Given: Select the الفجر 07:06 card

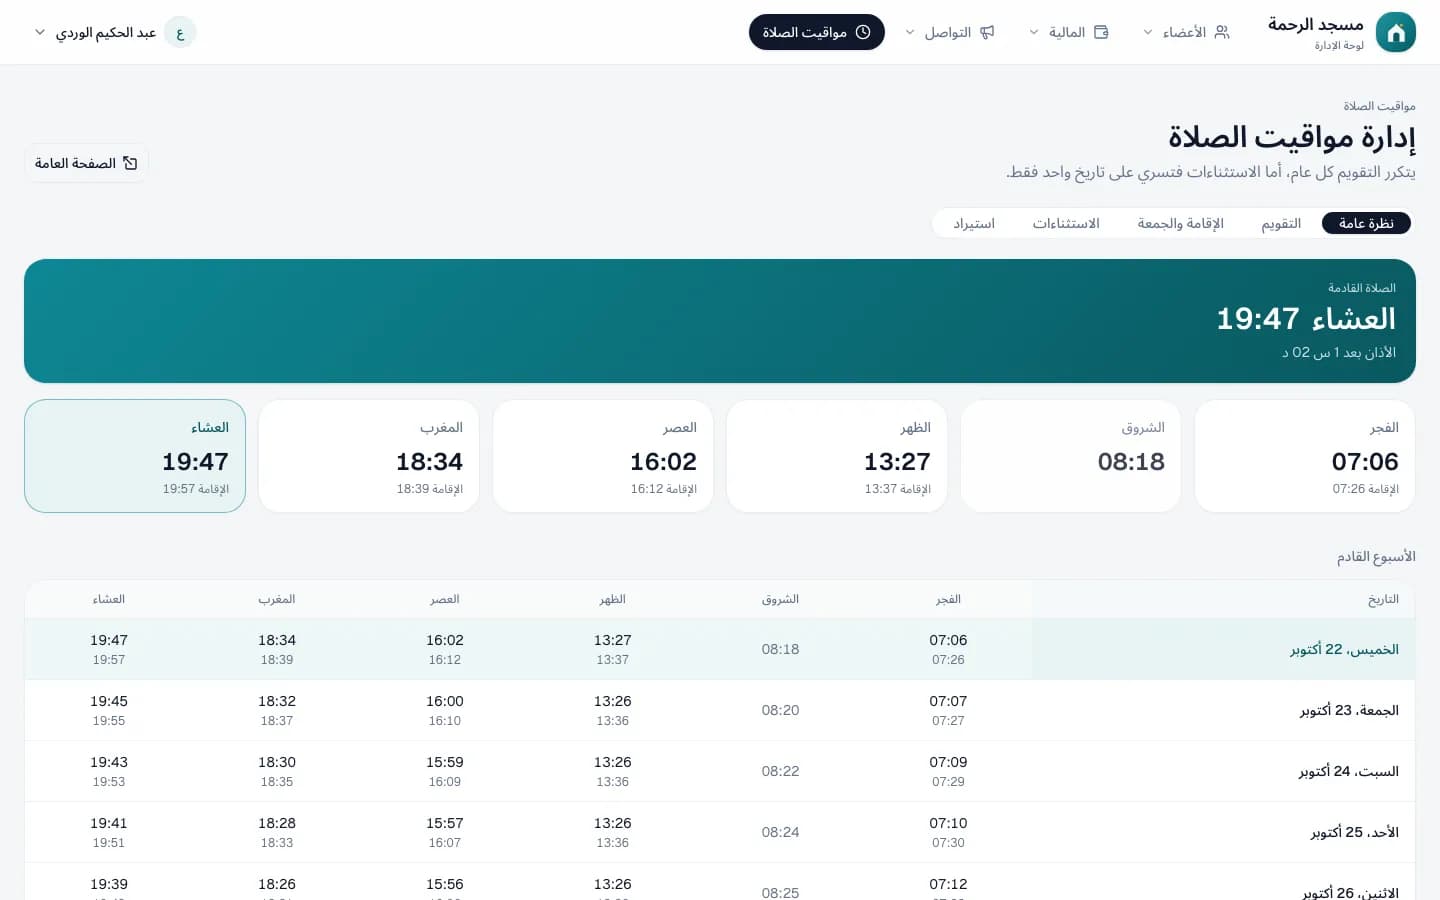Looking at the screenshot, I should tap(1305, 456).
